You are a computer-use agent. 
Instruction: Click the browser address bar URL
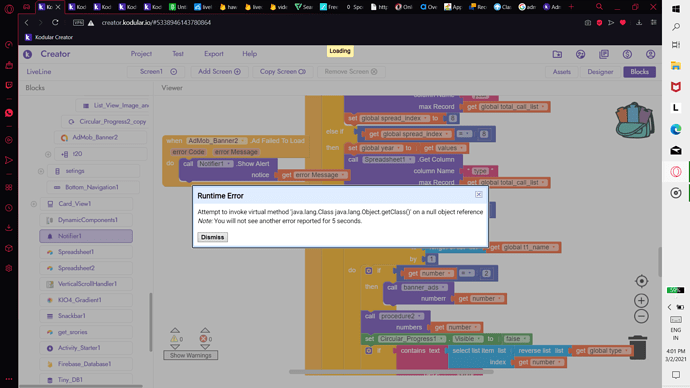pyautogui.click(x=156, y=22)
